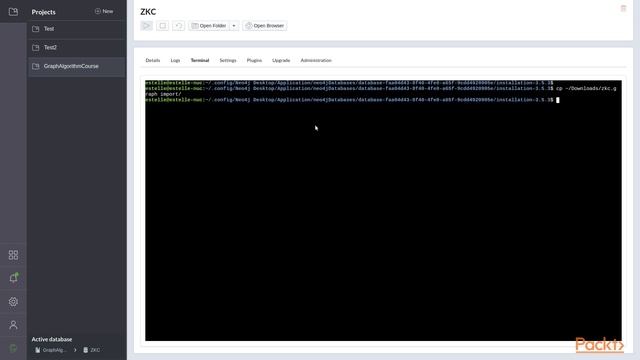The width and height of the screenshot is (640, 360).
Task: Click the Open Browser button
Action: [x=265, y=26]
